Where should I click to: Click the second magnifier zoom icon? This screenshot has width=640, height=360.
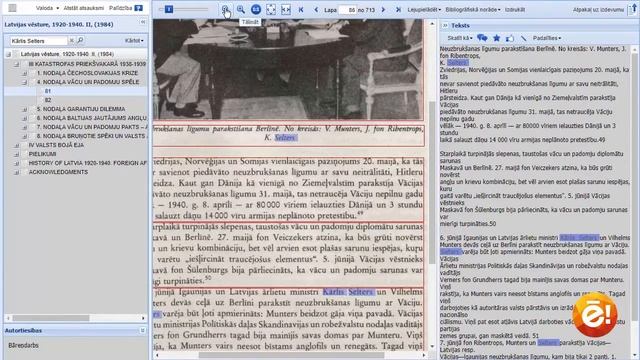(x=241, y=9)
